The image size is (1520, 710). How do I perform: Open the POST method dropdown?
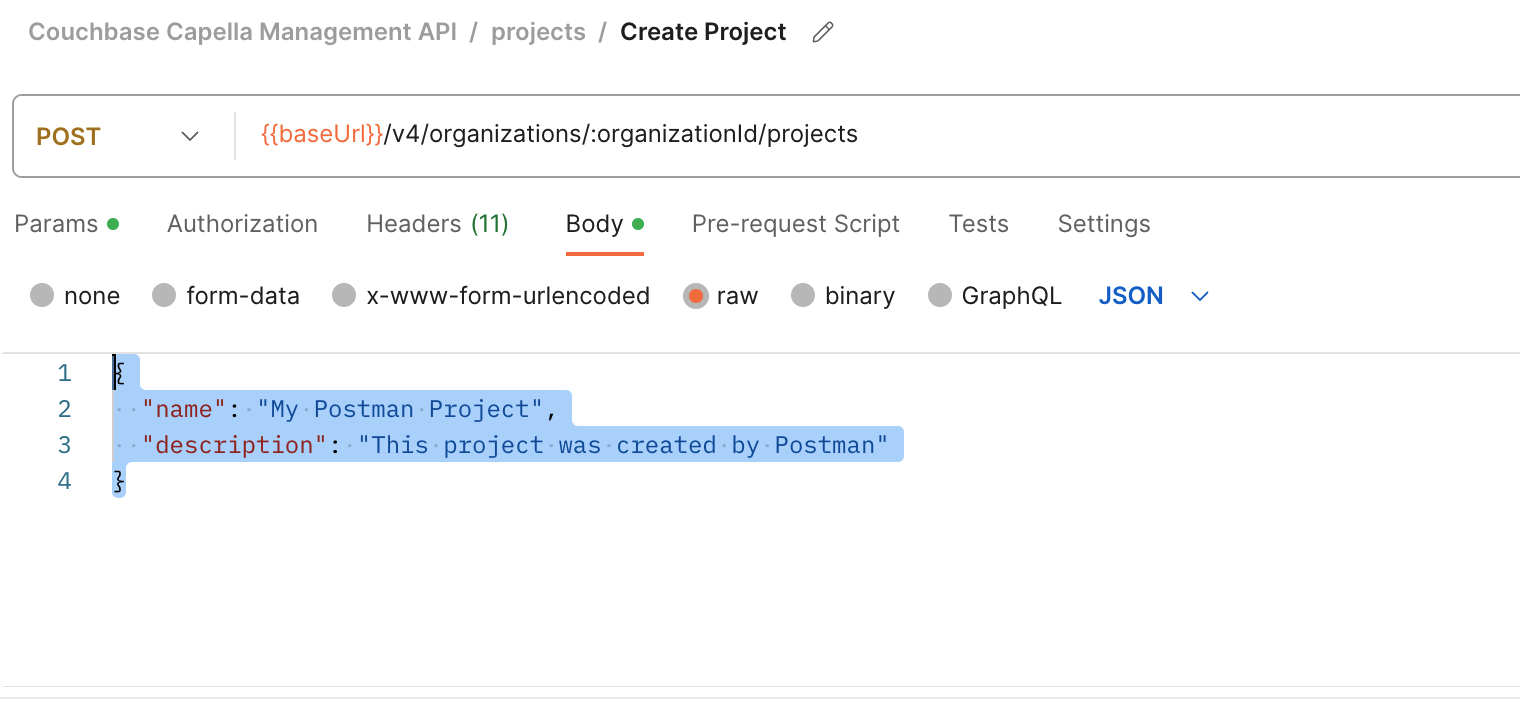pos(118,136)
